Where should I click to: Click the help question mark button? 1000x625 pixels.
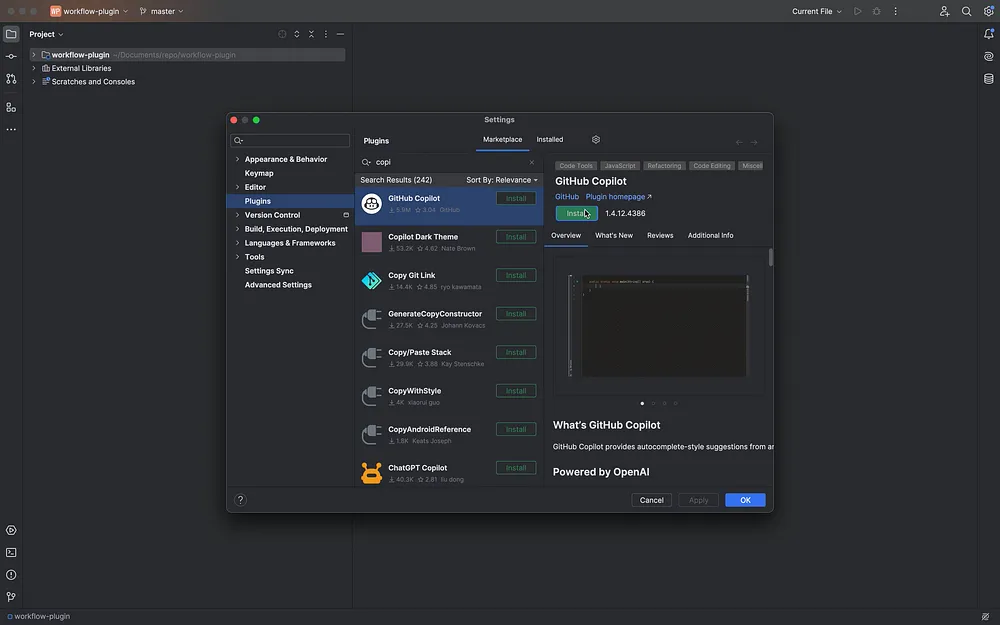240,500
